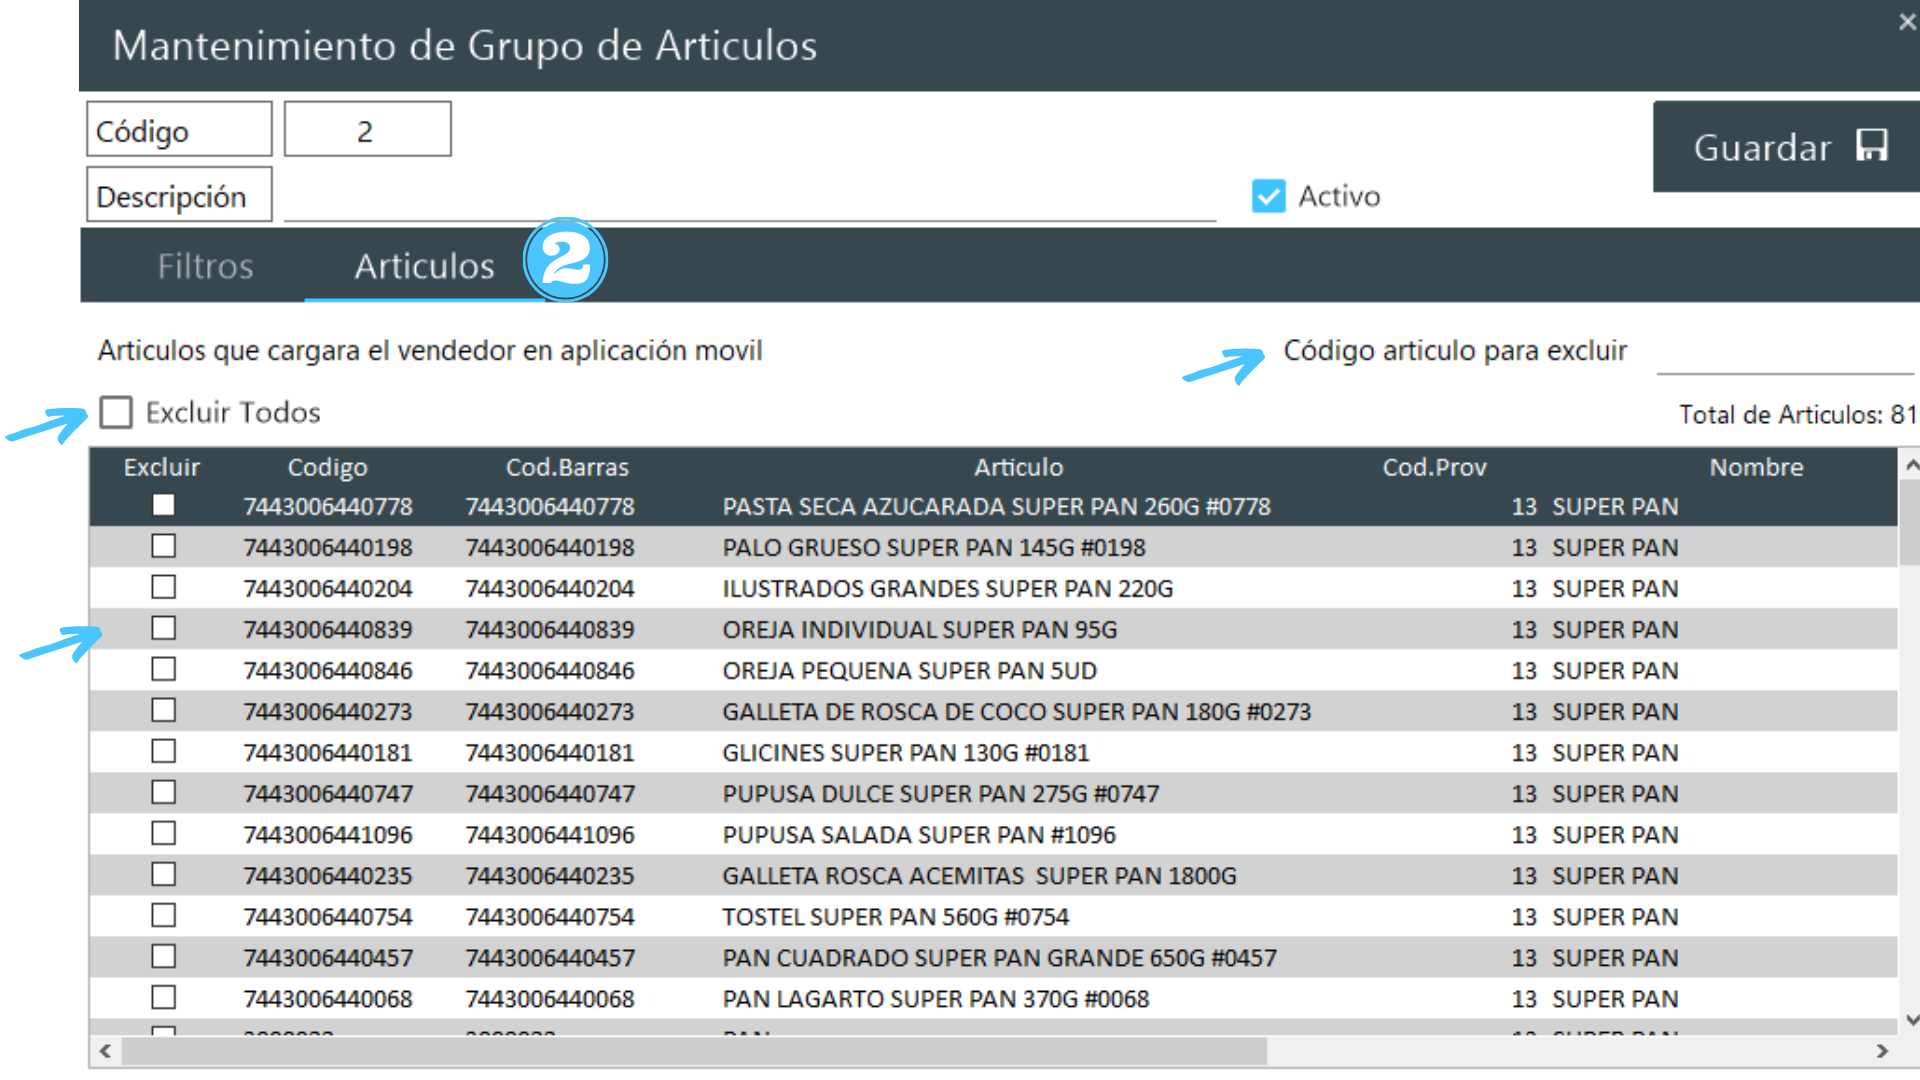The height and width of the screenshot is (1080, 1920).
Task: Tick exclude box for PASTA SECA AZUCARADA
Action: coord(163,505)
